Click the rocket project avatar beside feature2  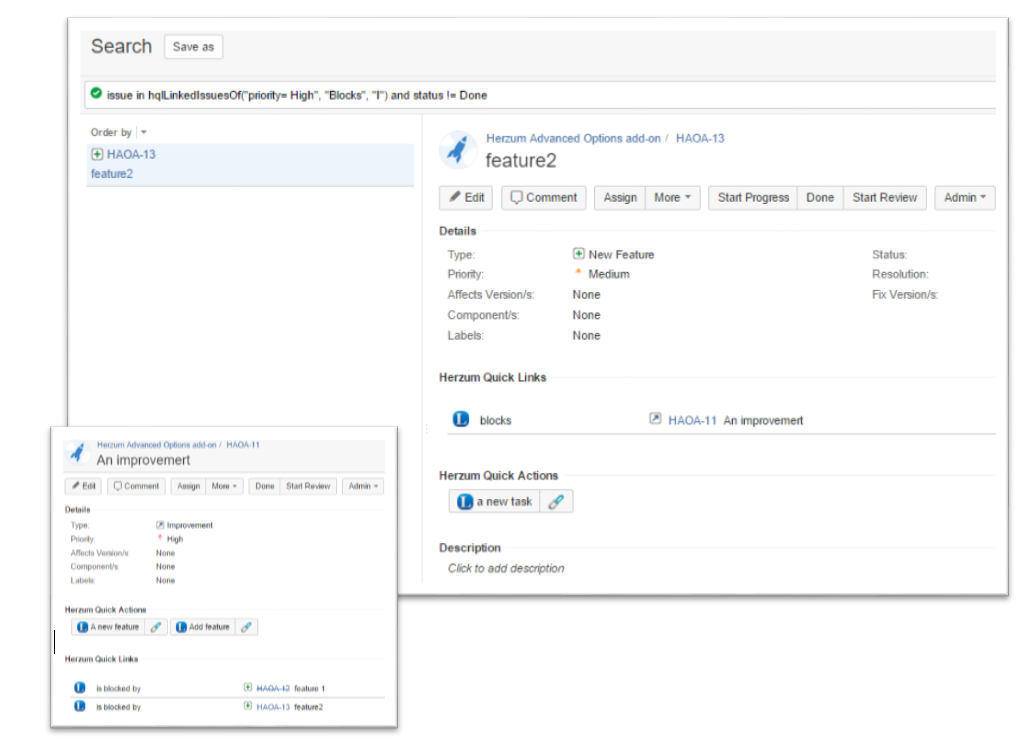457,149
